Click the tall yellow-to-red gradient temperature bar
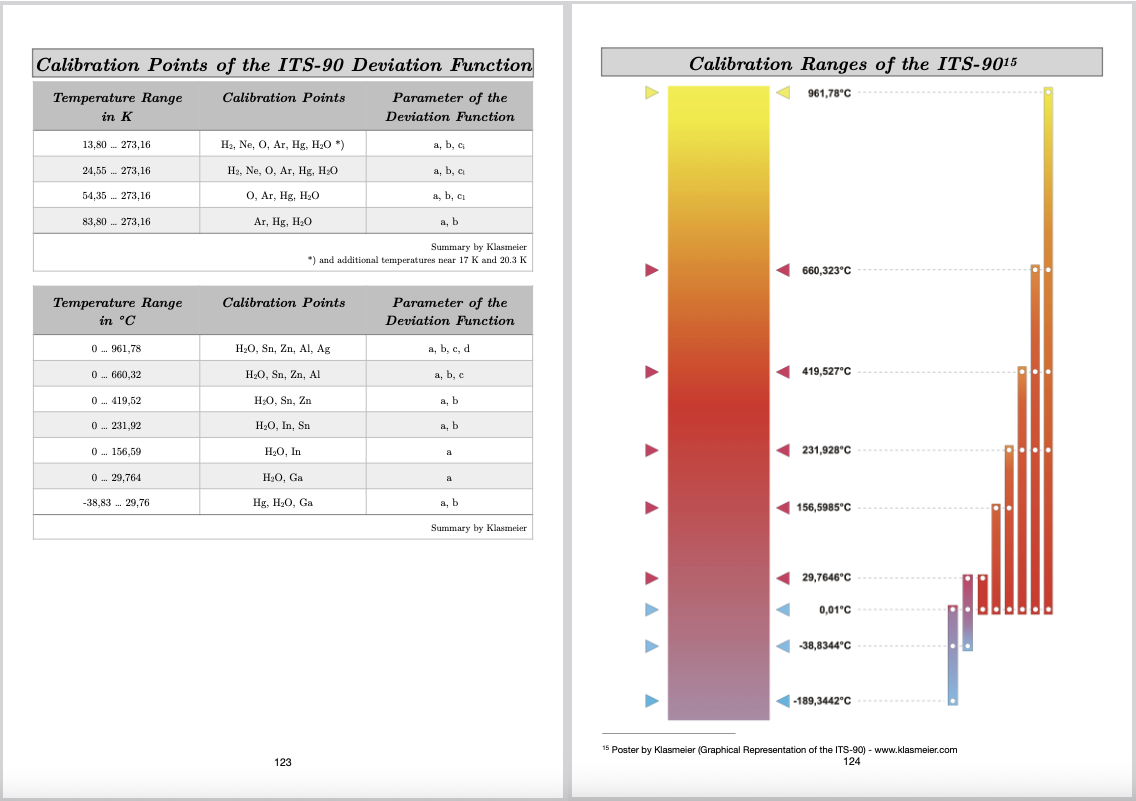Image resolution: width=1136 pixels, height=801 pixels. point(718,400)
